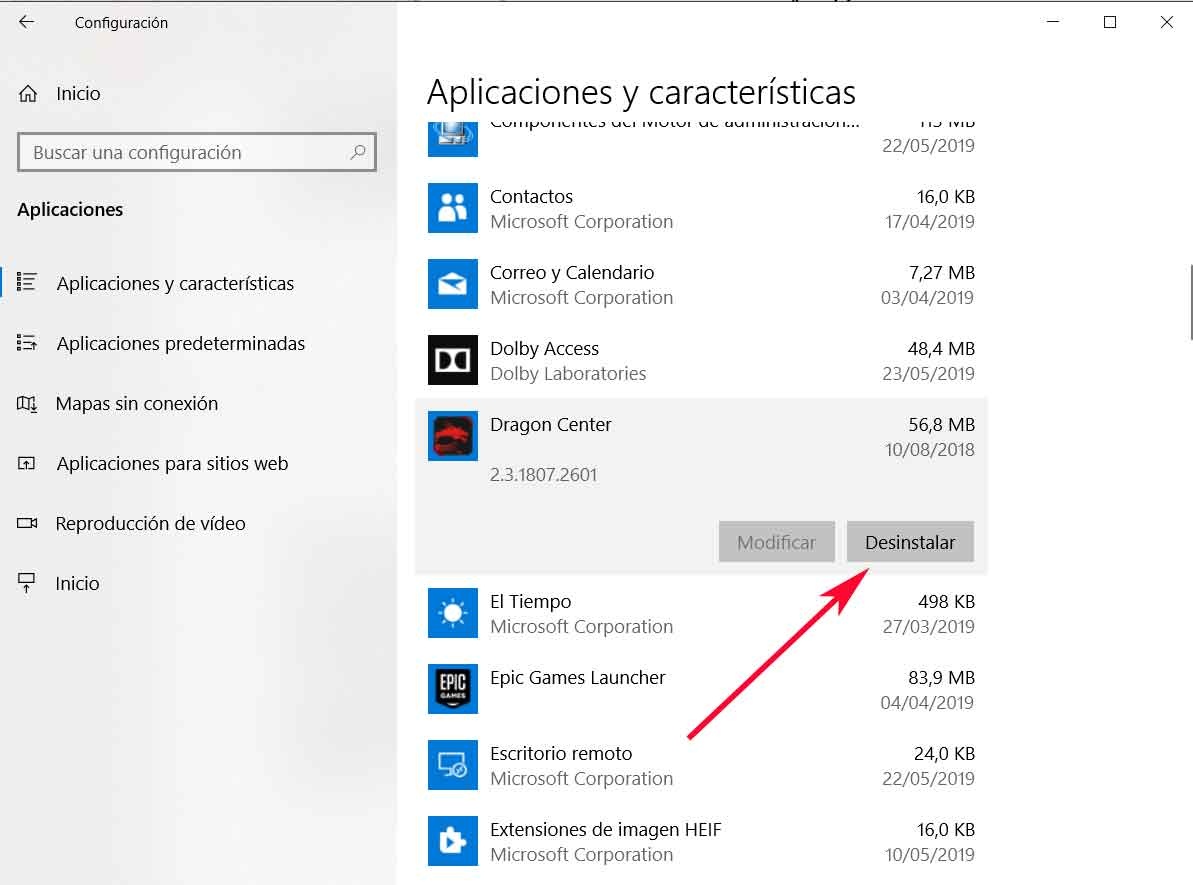Click the Aplicaciones y características page title
1193x885 pixels.
click(x=641, y=93)
